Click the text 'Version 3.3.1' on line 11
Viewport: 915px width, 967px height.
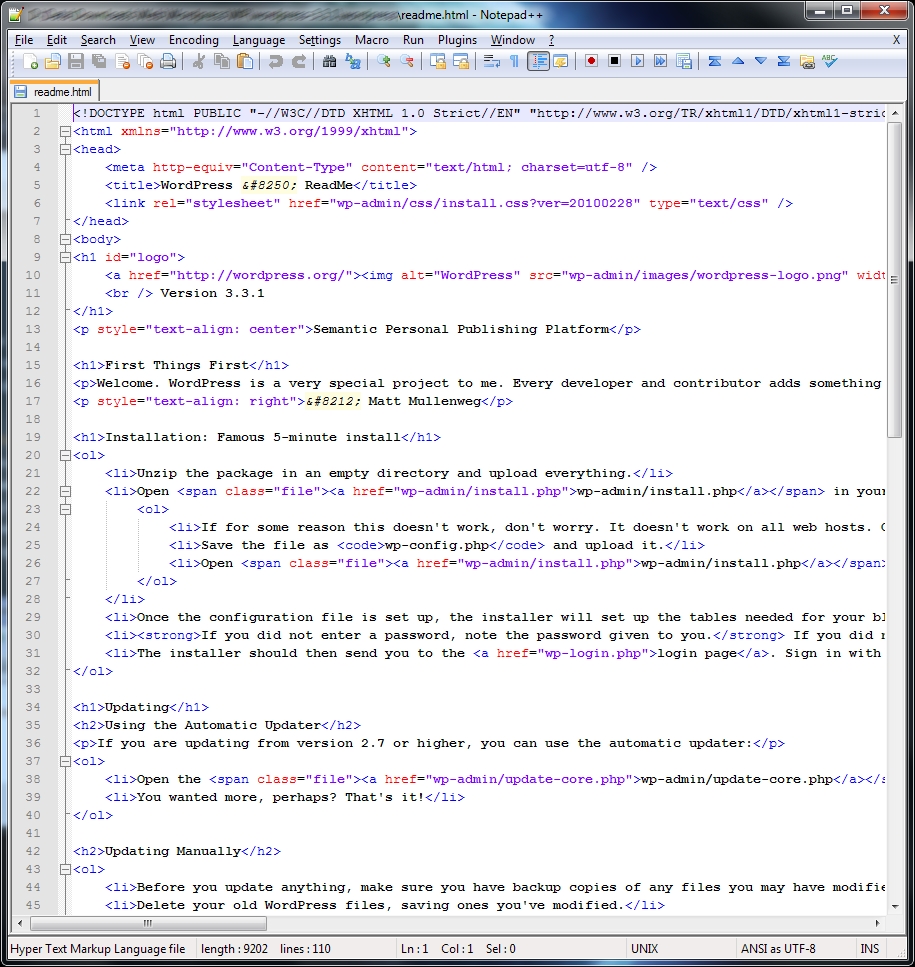click(212, 294)
